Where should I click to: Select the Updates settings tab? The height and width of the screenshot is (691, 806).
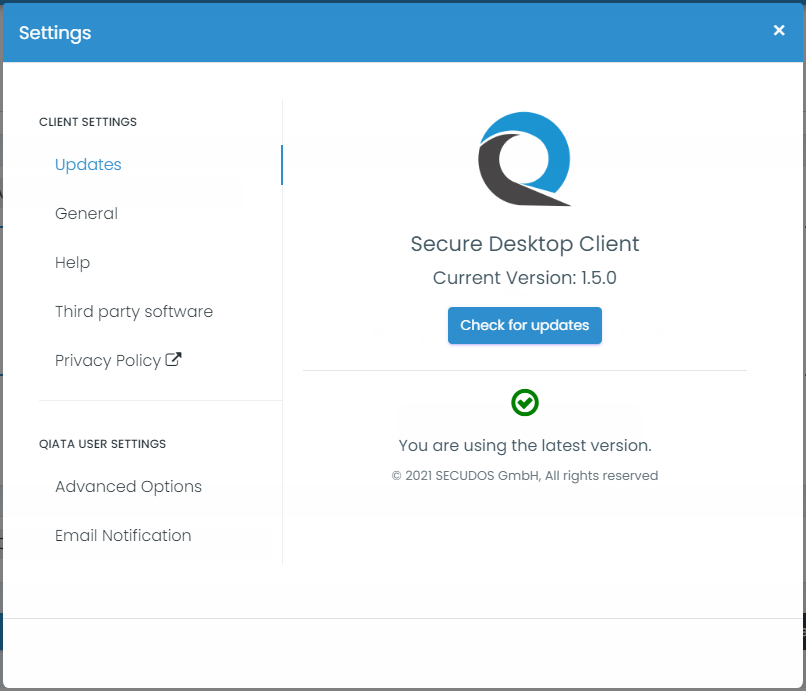coord(88,165)
